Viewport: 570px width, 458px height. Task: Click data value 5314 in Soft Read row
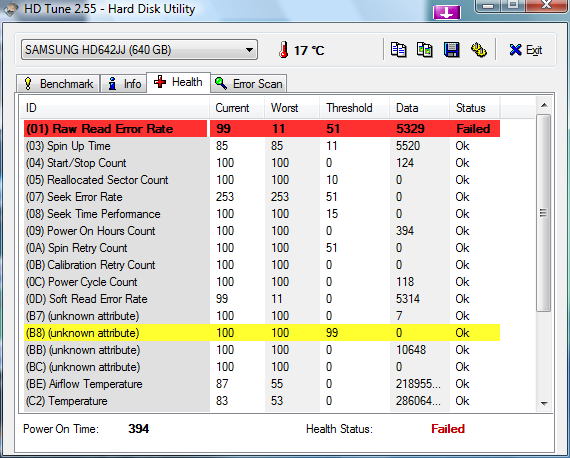coord(408,299)
